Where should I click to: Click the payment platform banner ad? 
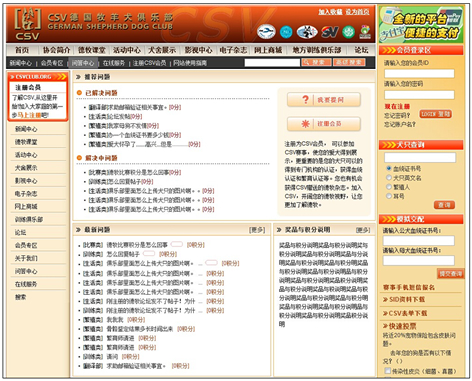(x=421, y=25)
